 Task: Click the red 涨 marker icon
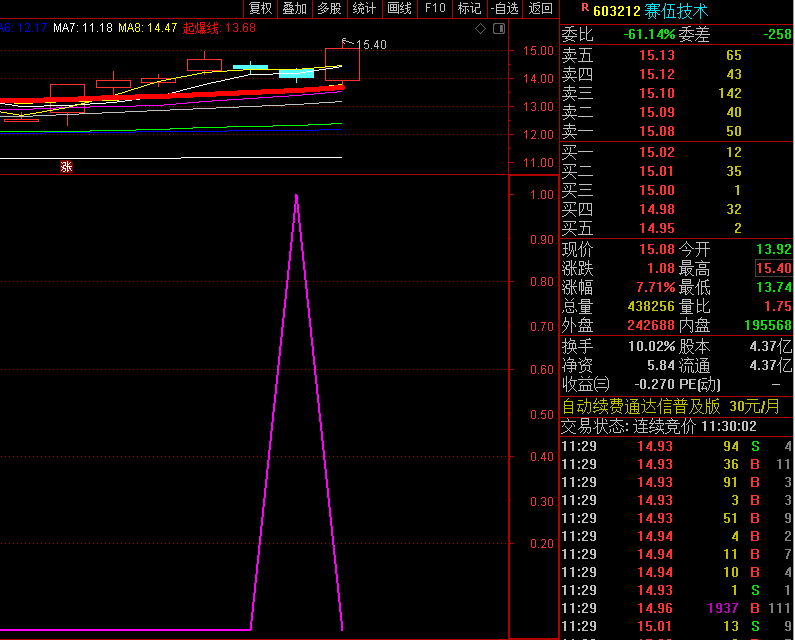pyautogui.click(x=67, y=167)
